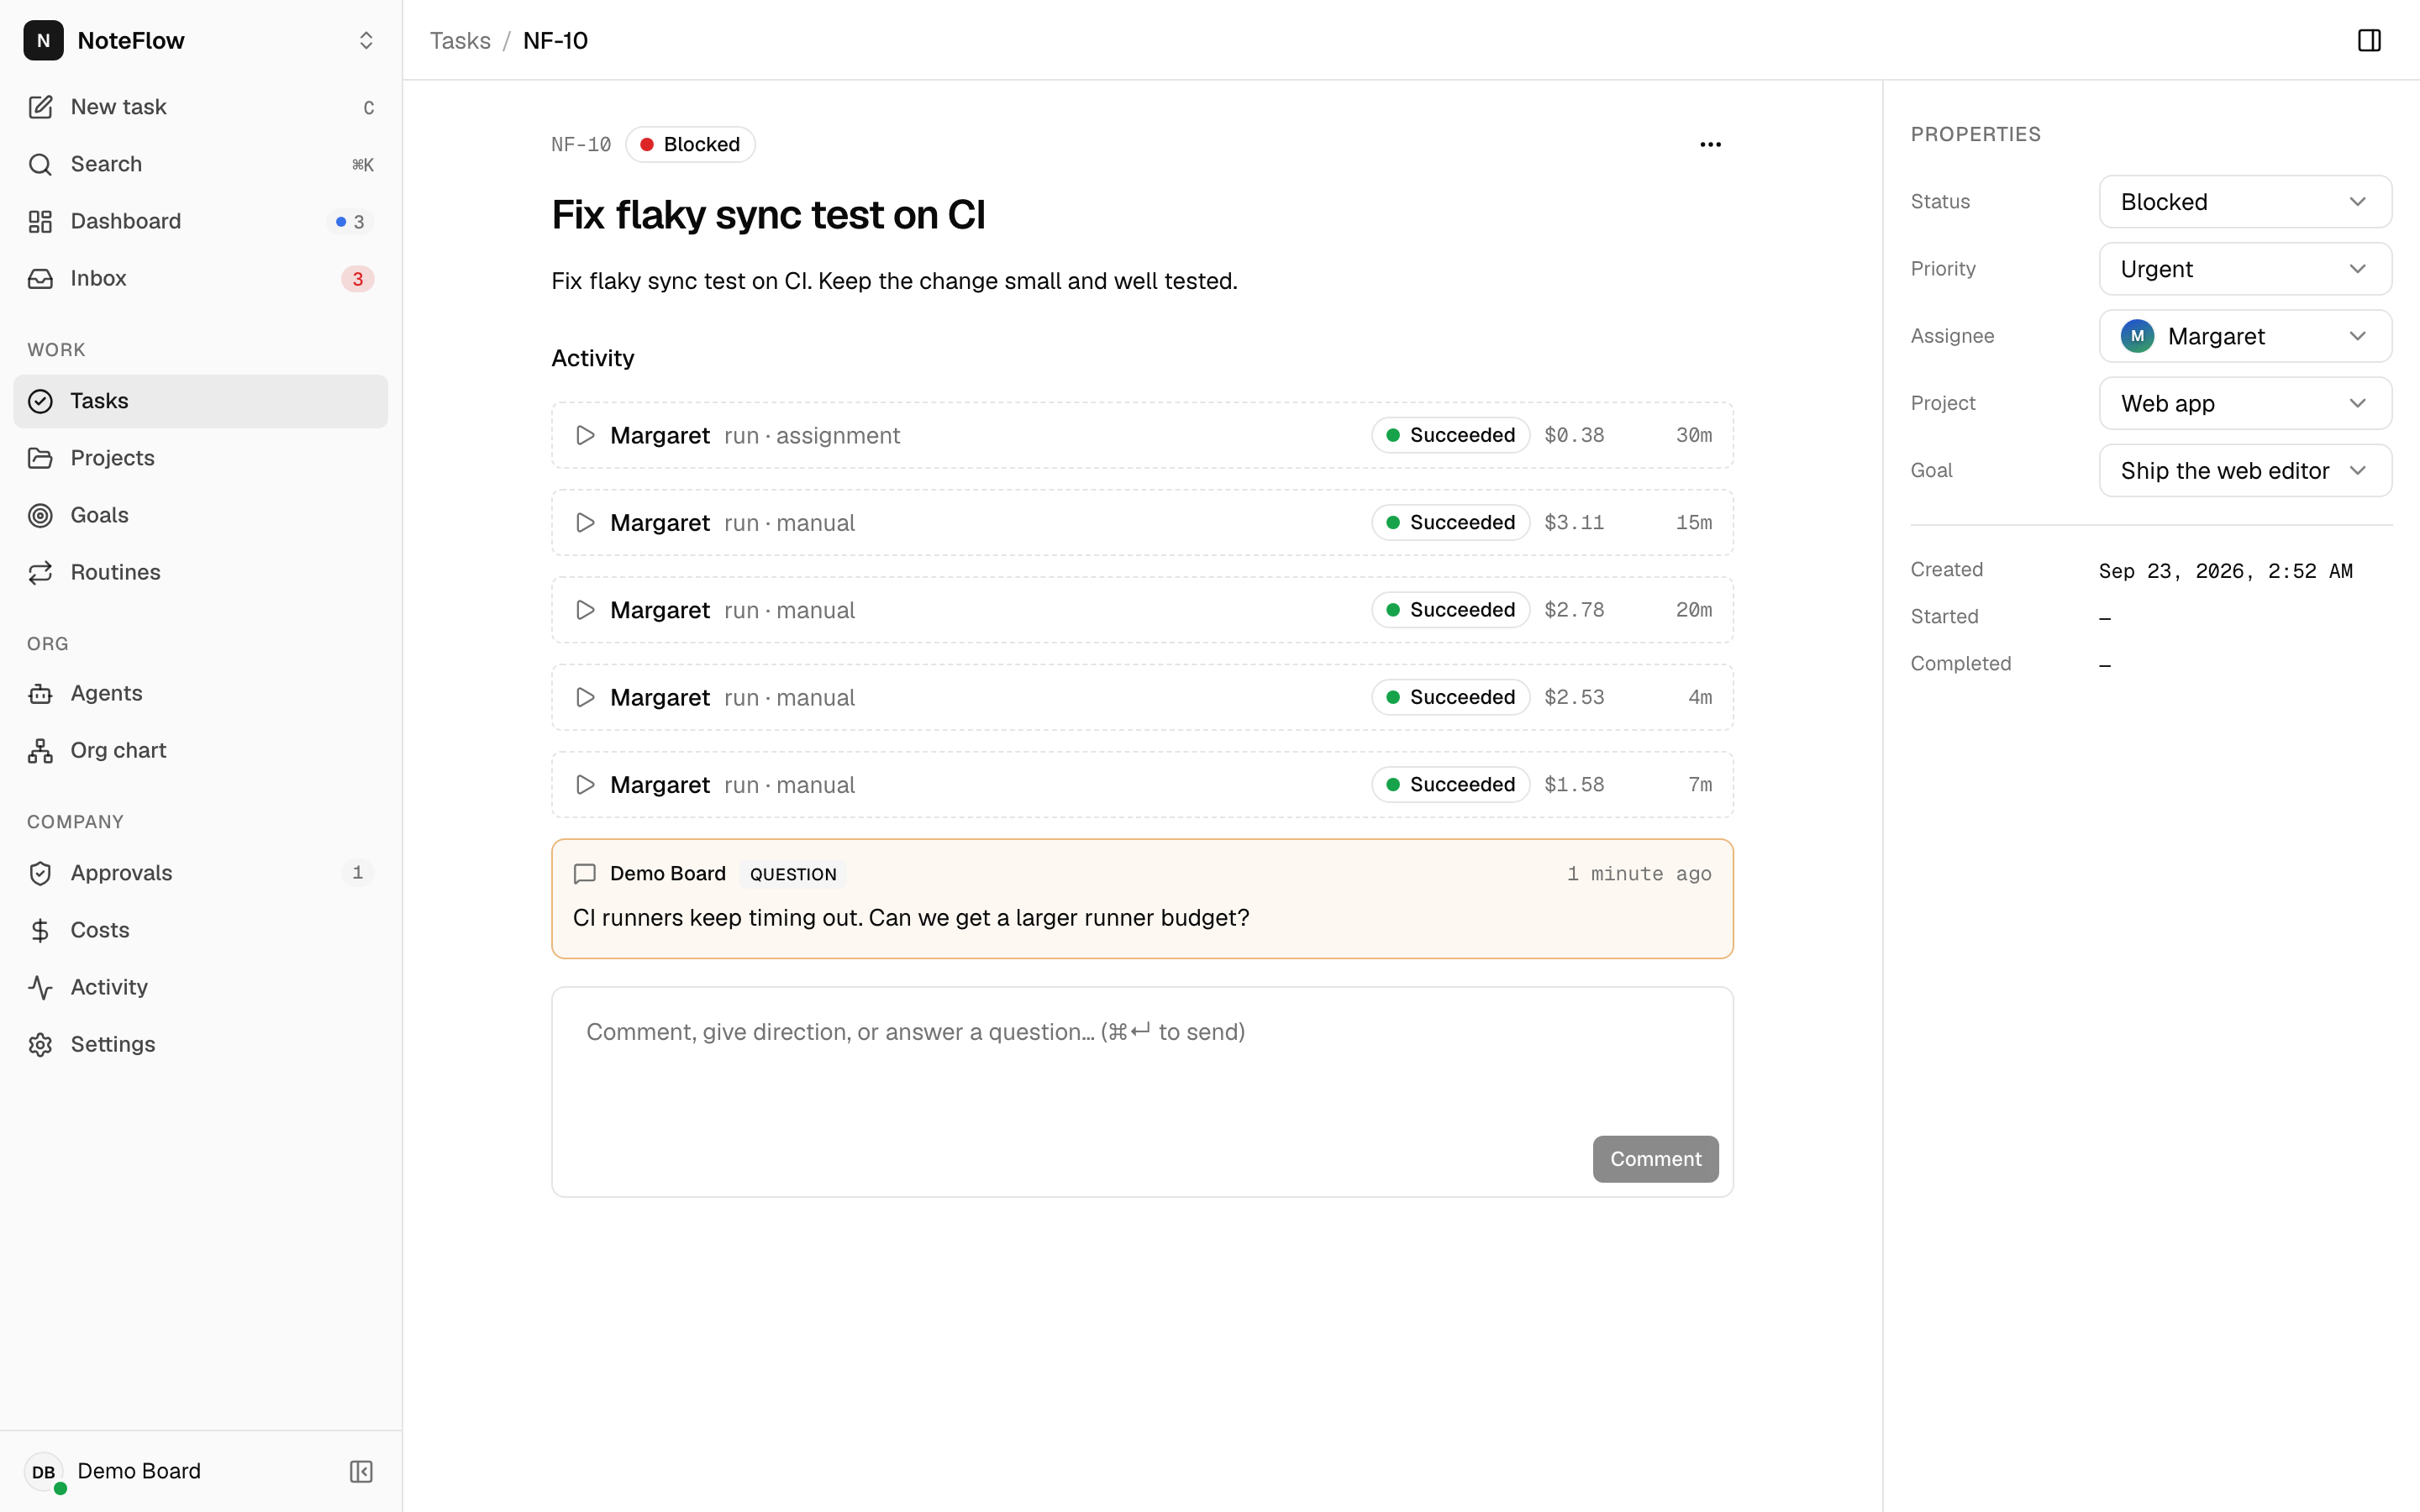Click the task title Fix flaky sync test on CI
Viewport: 2420px width, 1512px height.
(x=768, y=215)
